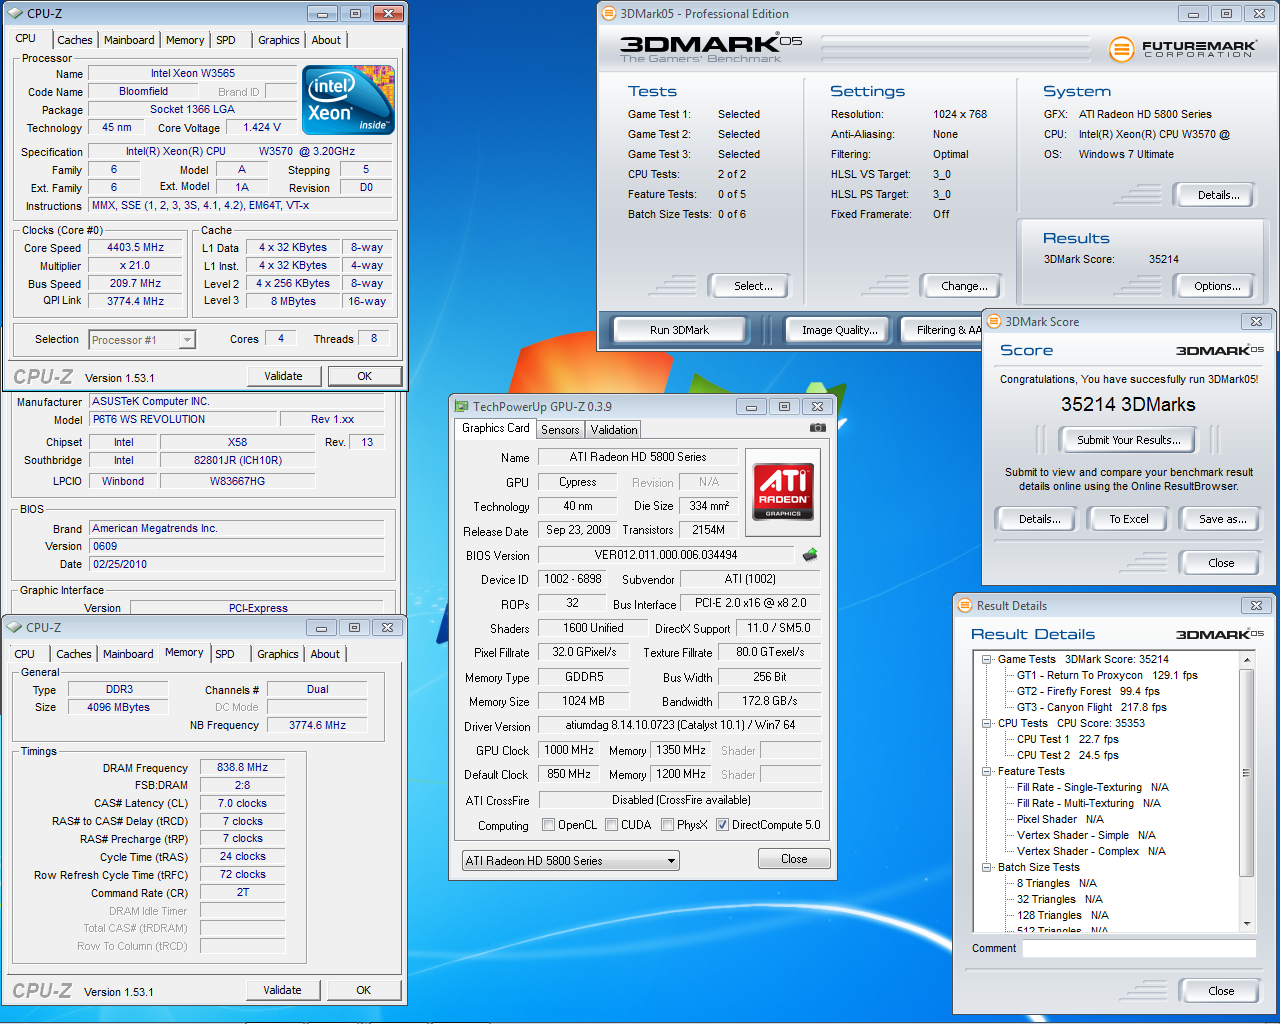Click the Run 3DMark button
The height and width of the screenshot is (1024, 1280).
click(x=679, y=330)
